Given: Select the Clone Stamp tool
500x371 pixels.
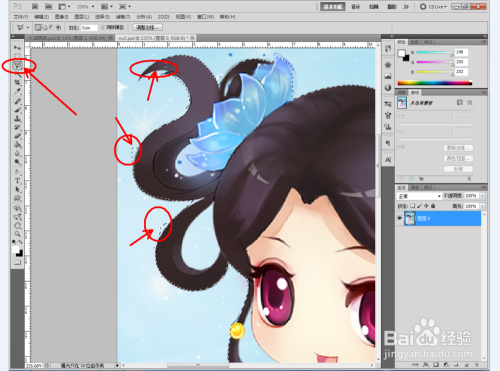Looking at the screenshot, I should (17, 118).
